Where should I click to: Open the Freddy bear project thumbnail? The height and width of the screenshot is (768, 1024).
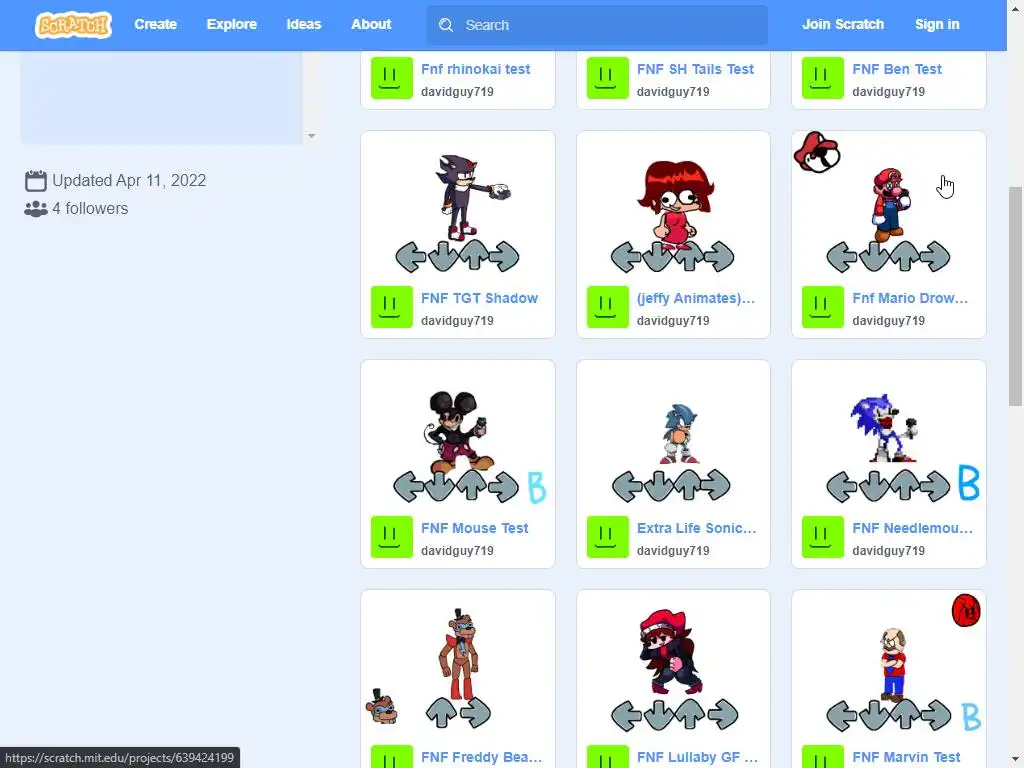pos(458,663)
